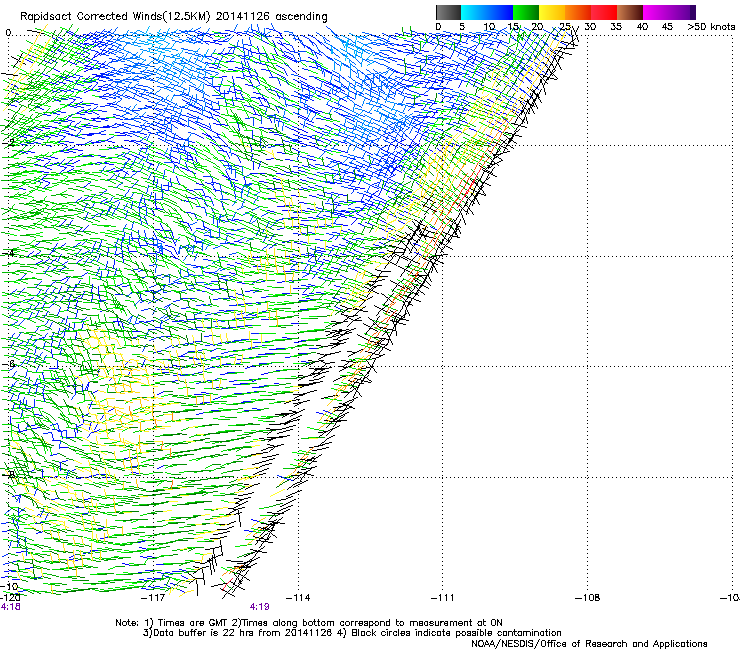Click the '40' legend scale label

pyautogui.click(x=642, y=27)
